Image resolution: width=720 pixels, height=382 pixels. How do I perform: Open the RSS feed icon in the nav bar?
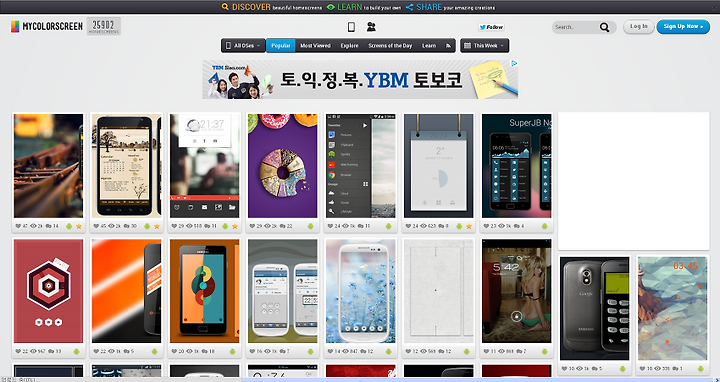click(448, 46)
